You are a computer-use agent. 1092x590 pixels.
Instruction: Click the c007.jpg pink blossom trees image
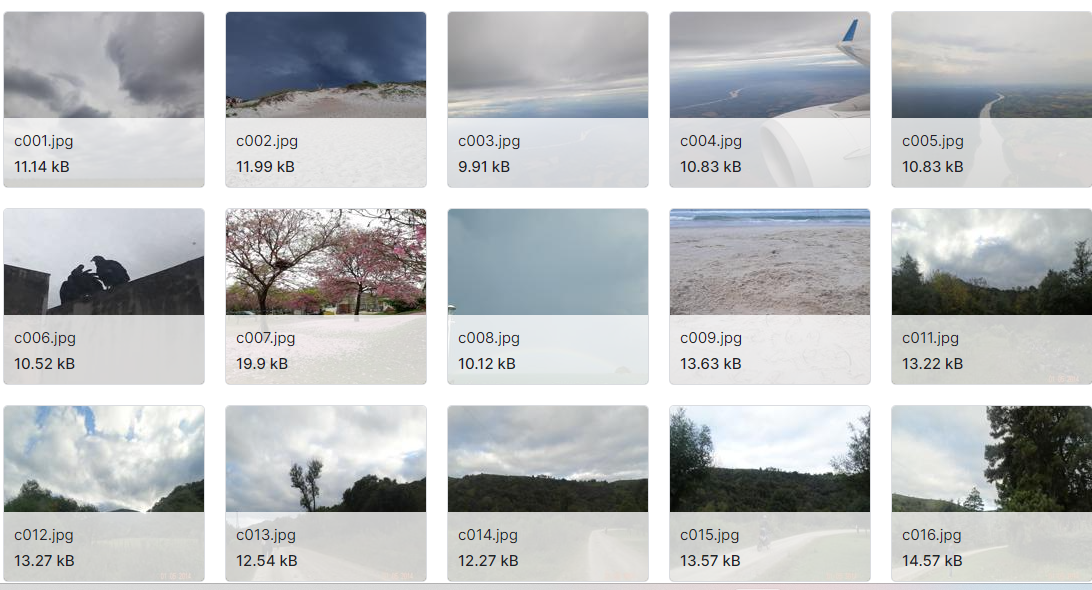(326, 262)
